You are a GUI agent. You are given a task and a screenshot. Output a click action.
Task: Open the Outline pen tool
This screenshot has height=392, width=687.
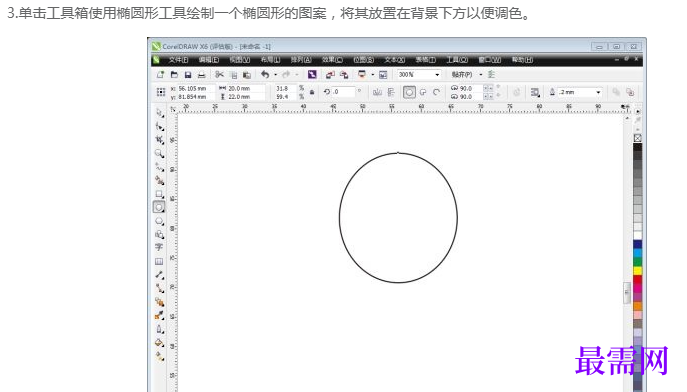(159, 329)
